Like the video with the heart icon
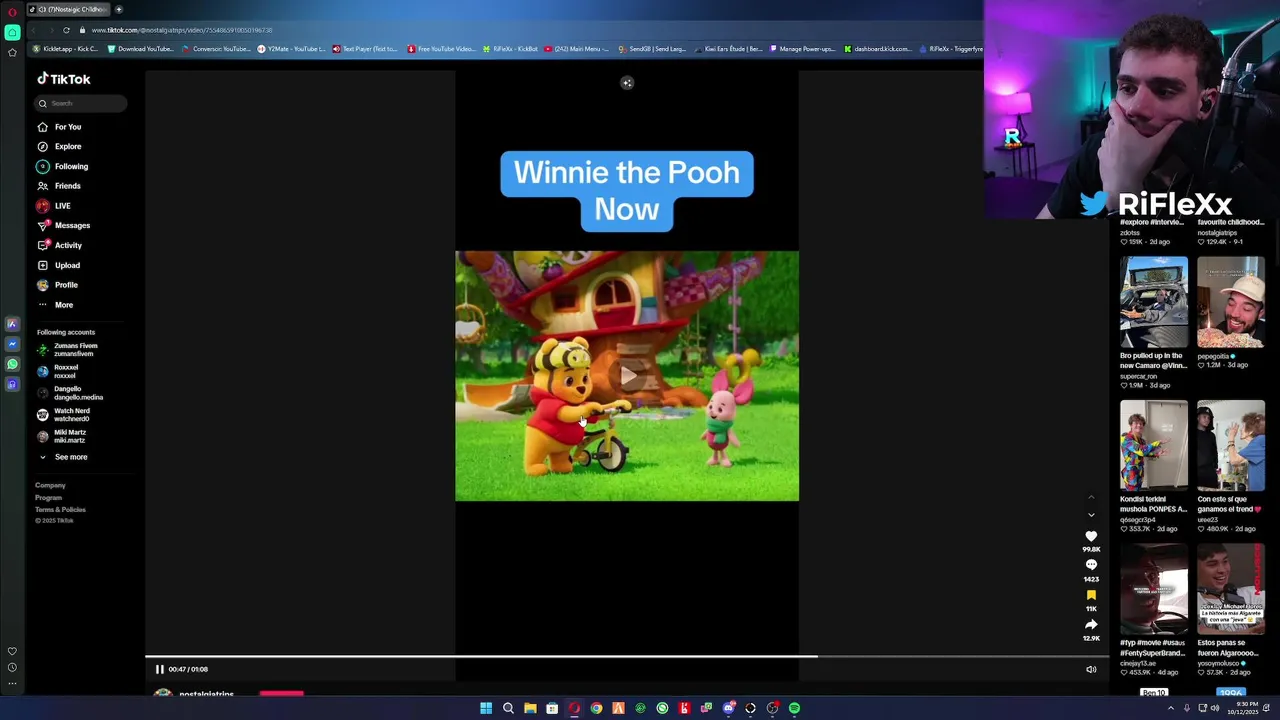Viewport: 1280px width, 720px height. (x=1091, y=536)
